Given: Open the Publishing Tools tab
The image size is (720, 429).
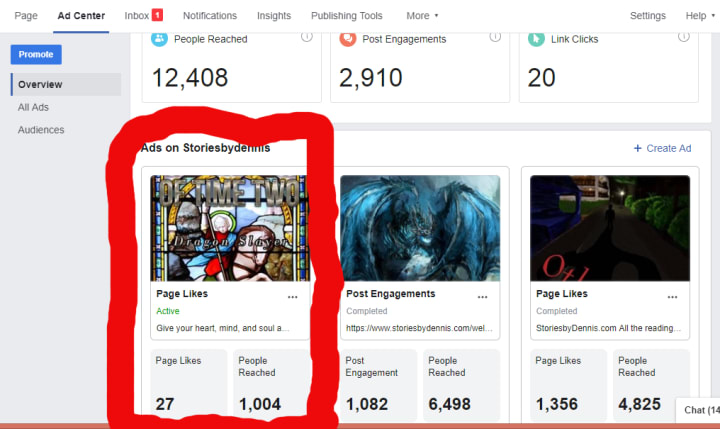Looking at the screenshot, I should tap(347, 16).
